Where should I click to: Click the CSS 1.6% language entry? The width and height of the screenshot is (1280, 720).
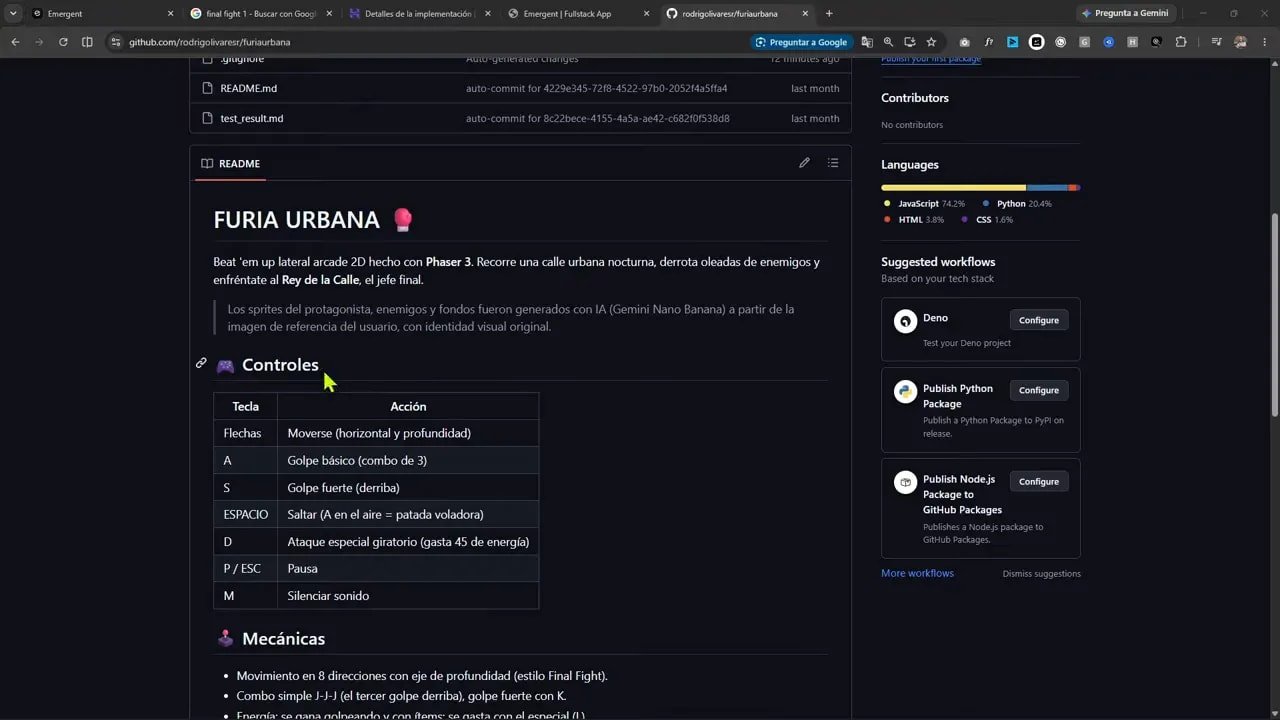tap(986, 219)
